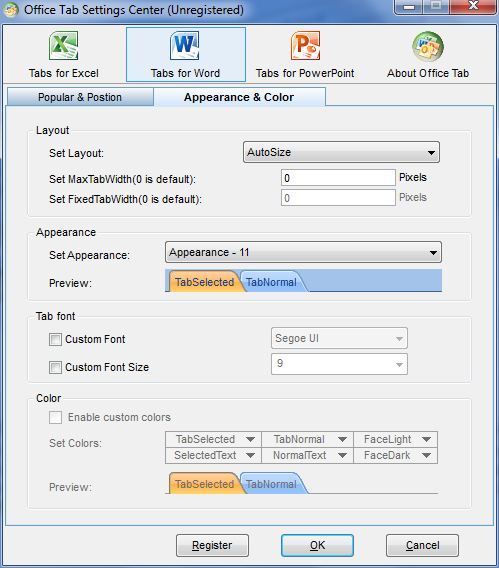The height and width of the screenshot is (568, 499).
Task: Close the Office Tab Settings window
Action: click(x=473, y=6)
